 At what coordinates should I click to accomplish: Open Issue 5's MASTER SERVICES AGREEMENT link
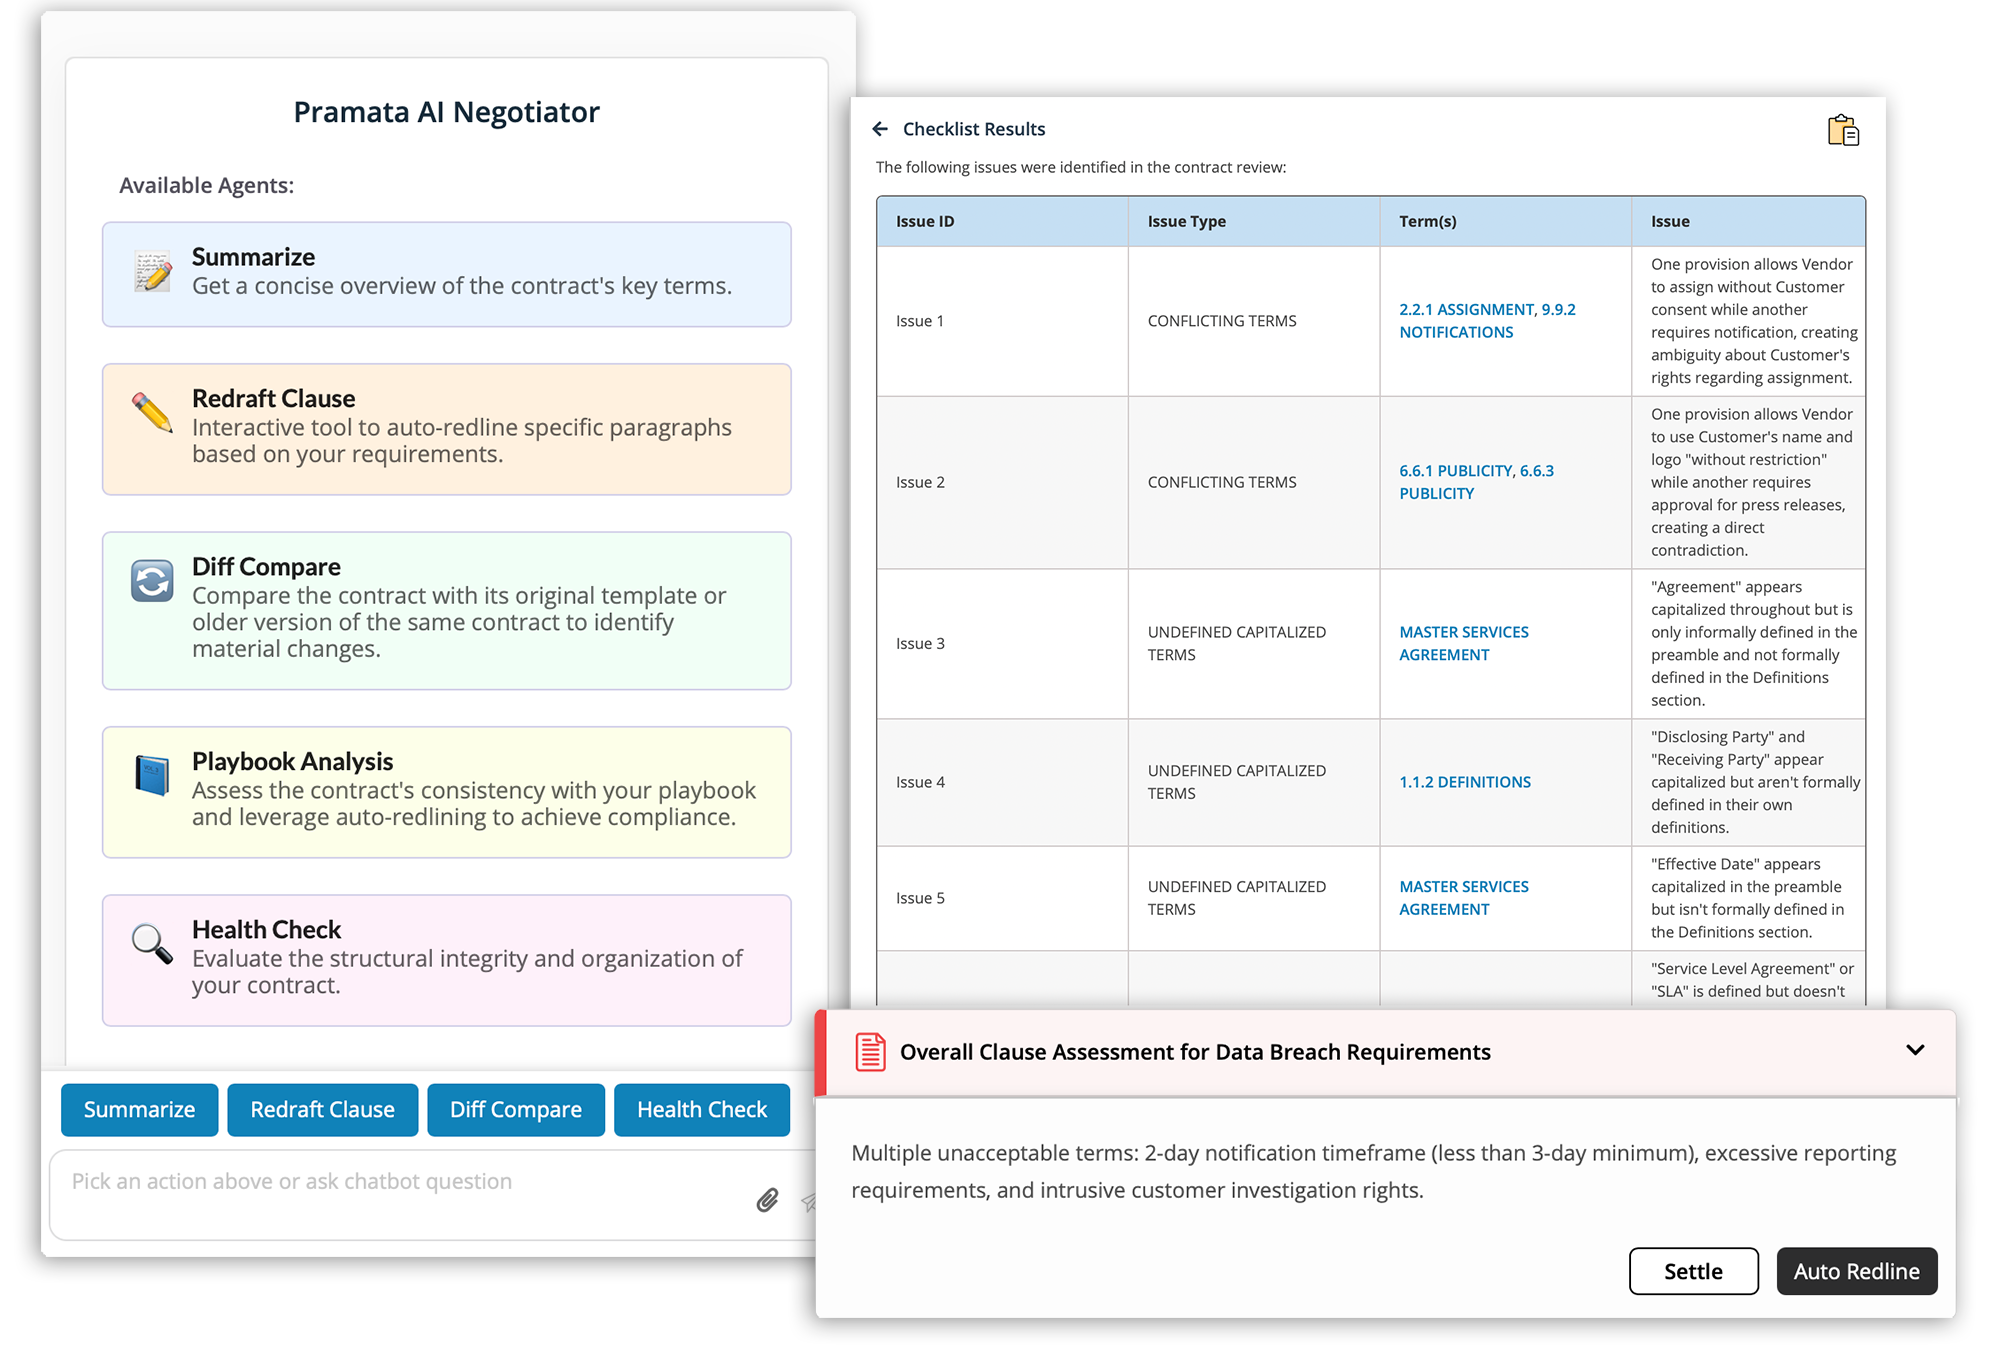click(1464, 898)
